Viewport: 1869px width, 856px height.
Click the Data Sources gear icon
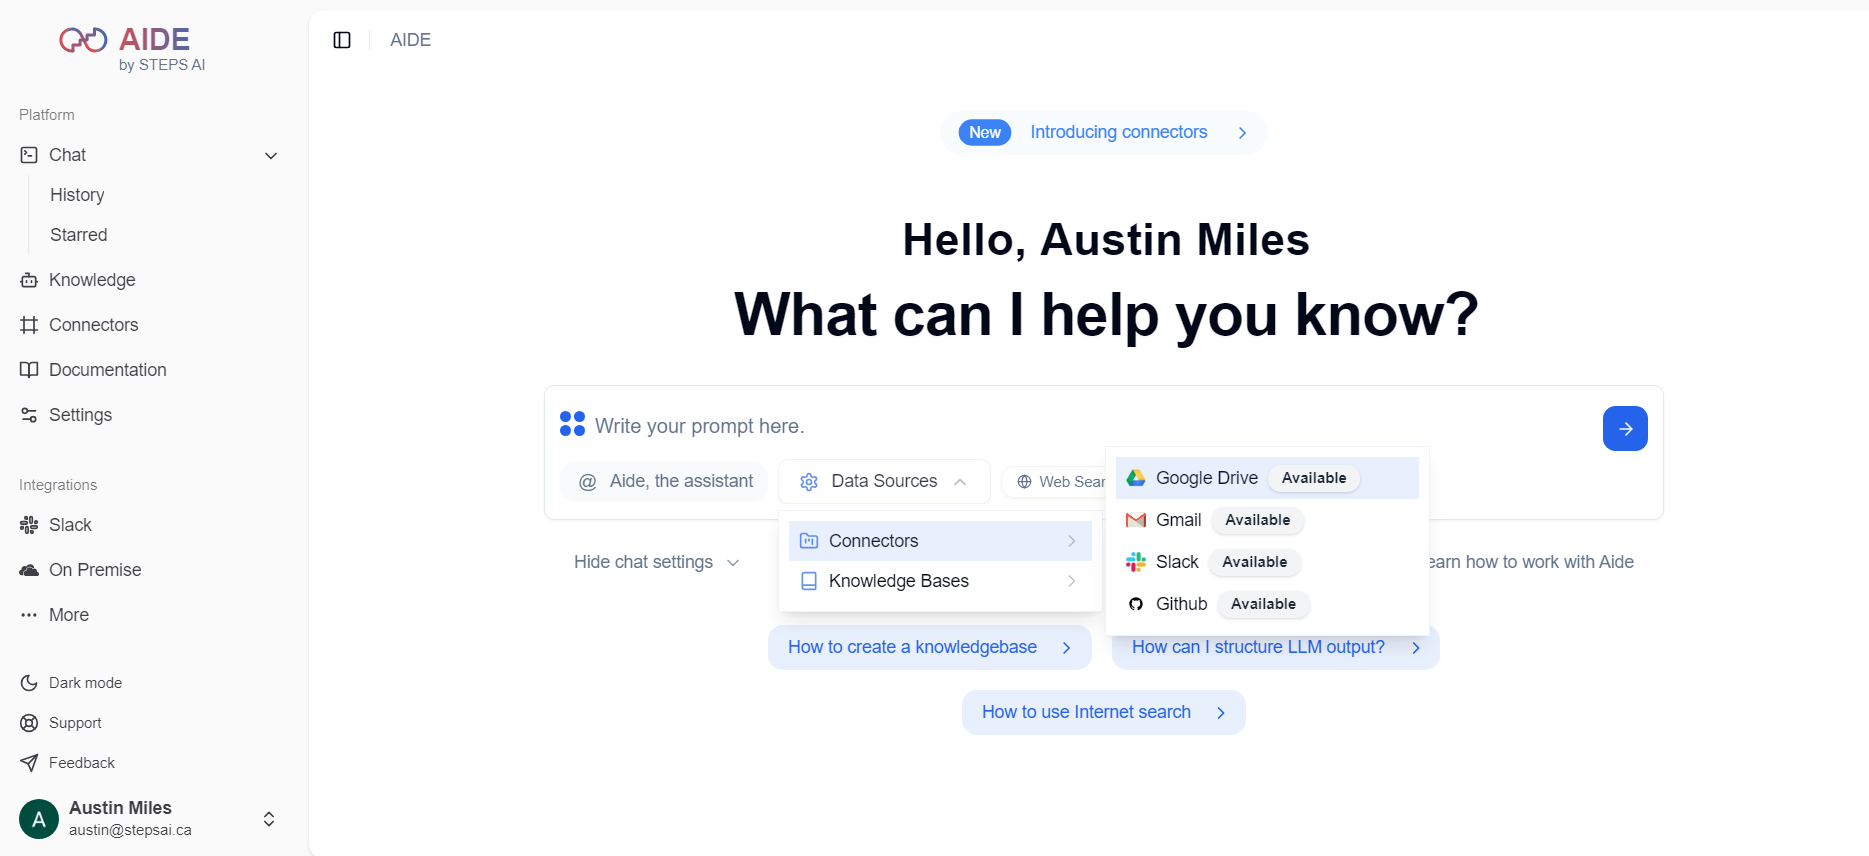click(x=809, y=482)
